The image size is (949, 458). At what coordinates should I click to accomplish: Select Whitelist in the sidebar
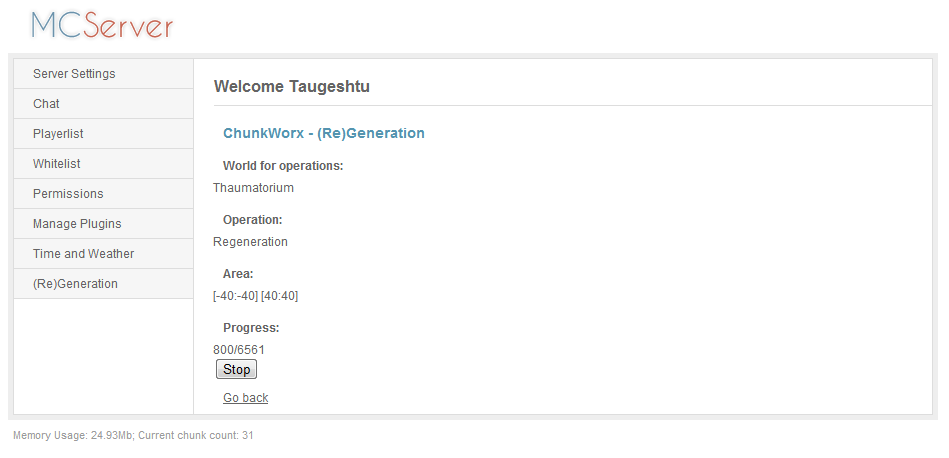tap(57, 164)
